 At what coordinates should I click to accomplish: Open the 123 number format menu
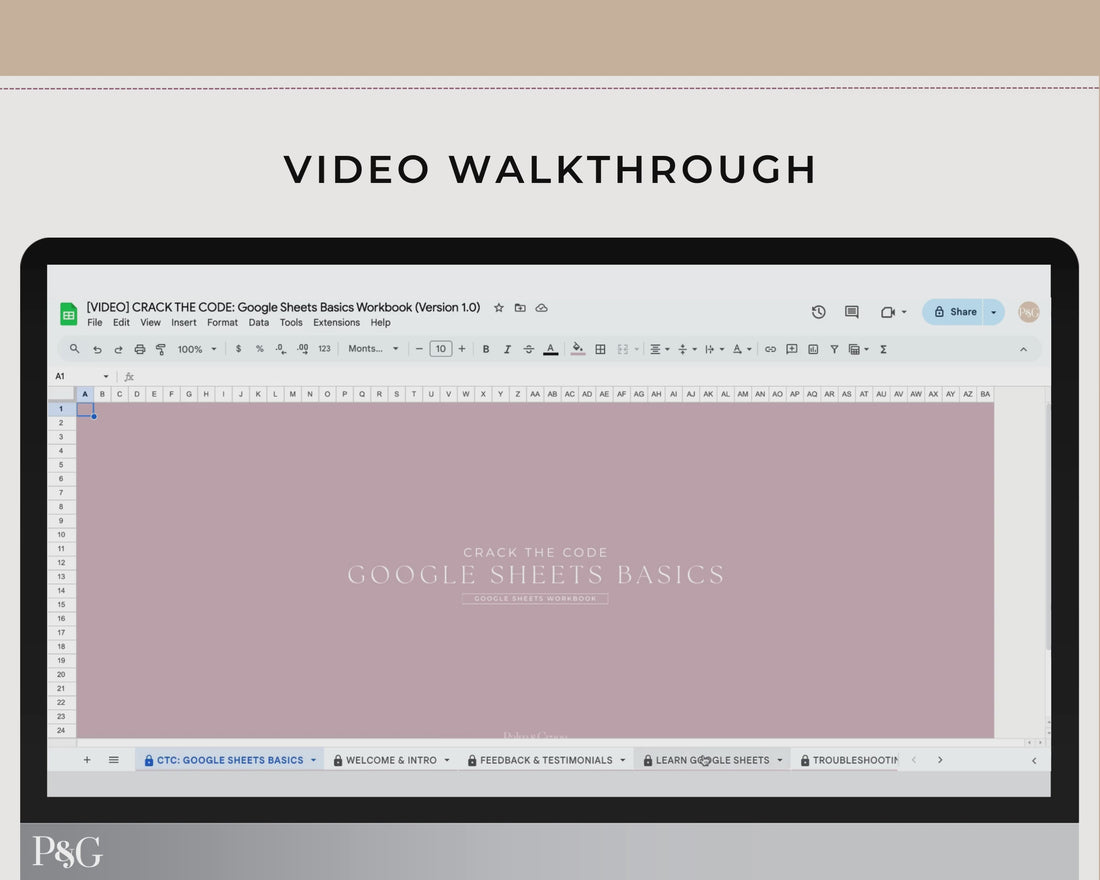(x=324, y=349)
